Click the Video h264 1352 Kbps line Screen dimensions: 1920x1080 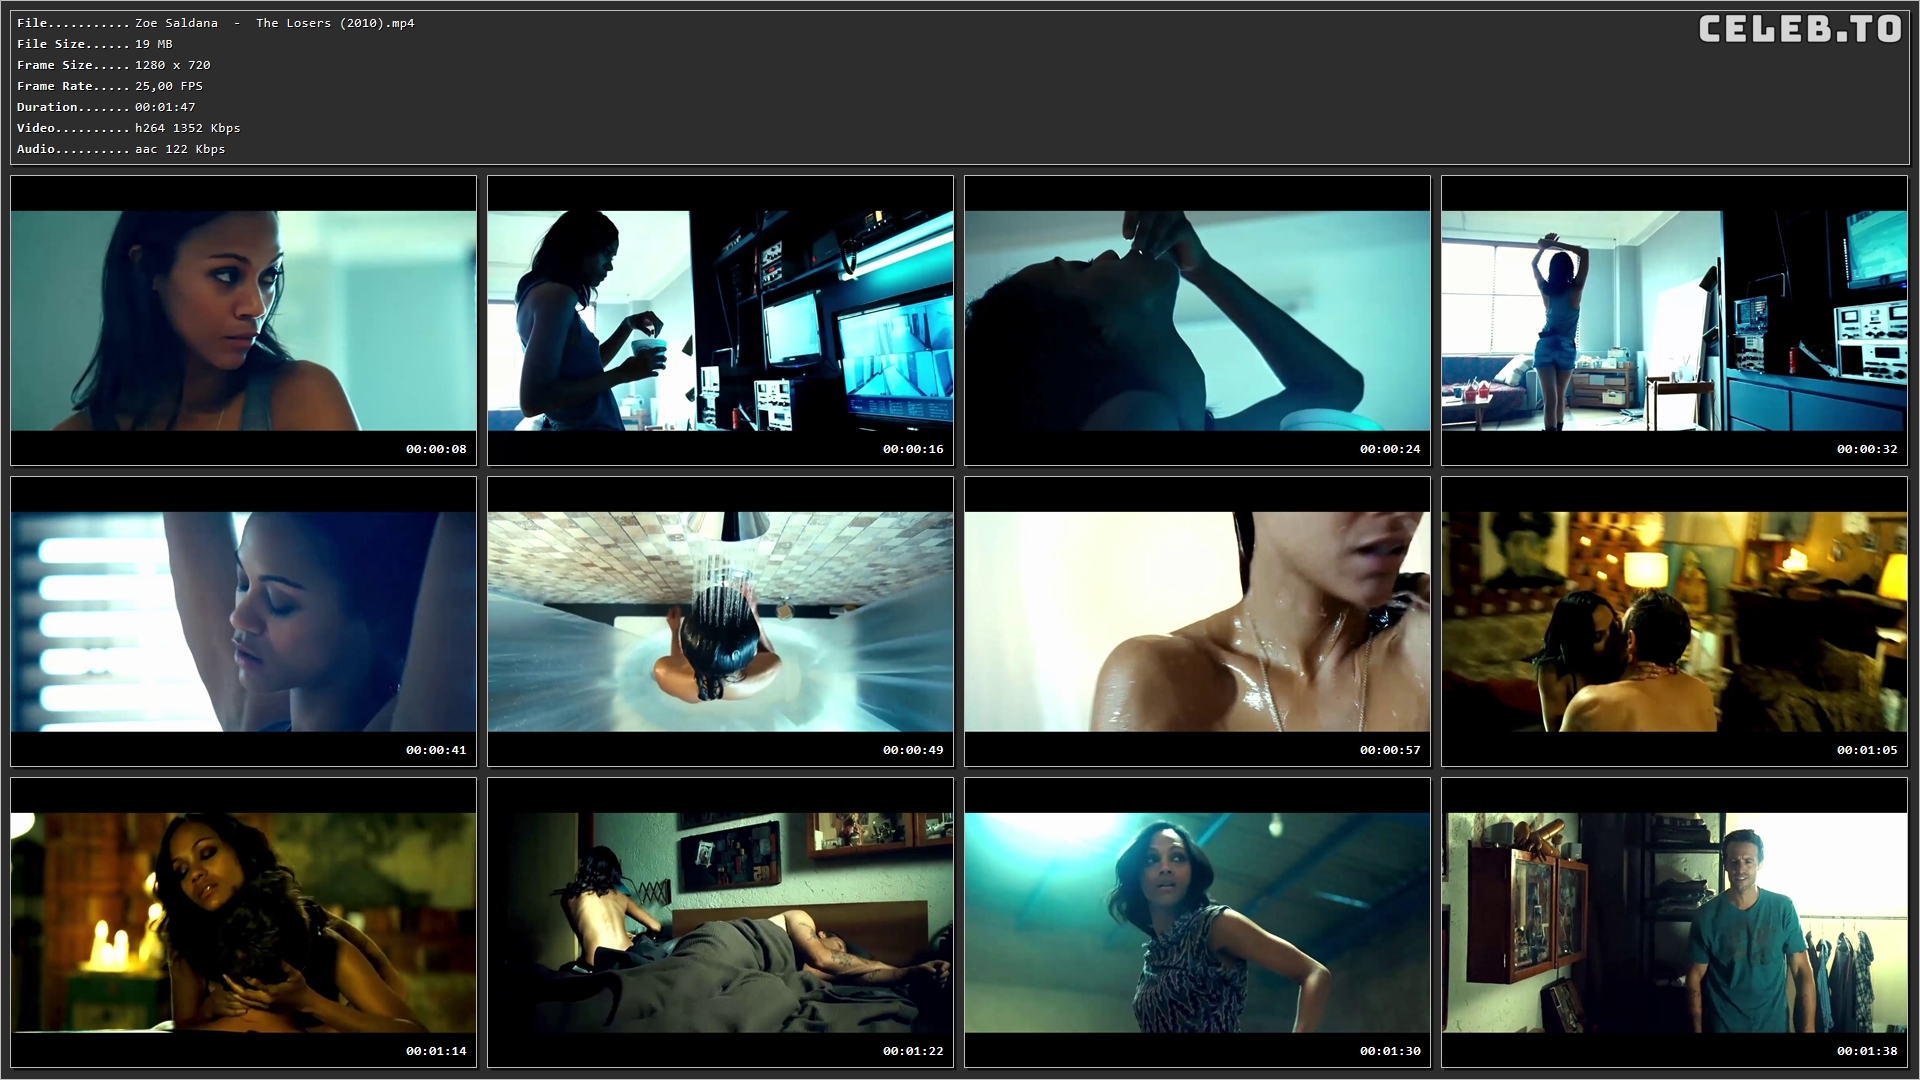click(128, 128)
